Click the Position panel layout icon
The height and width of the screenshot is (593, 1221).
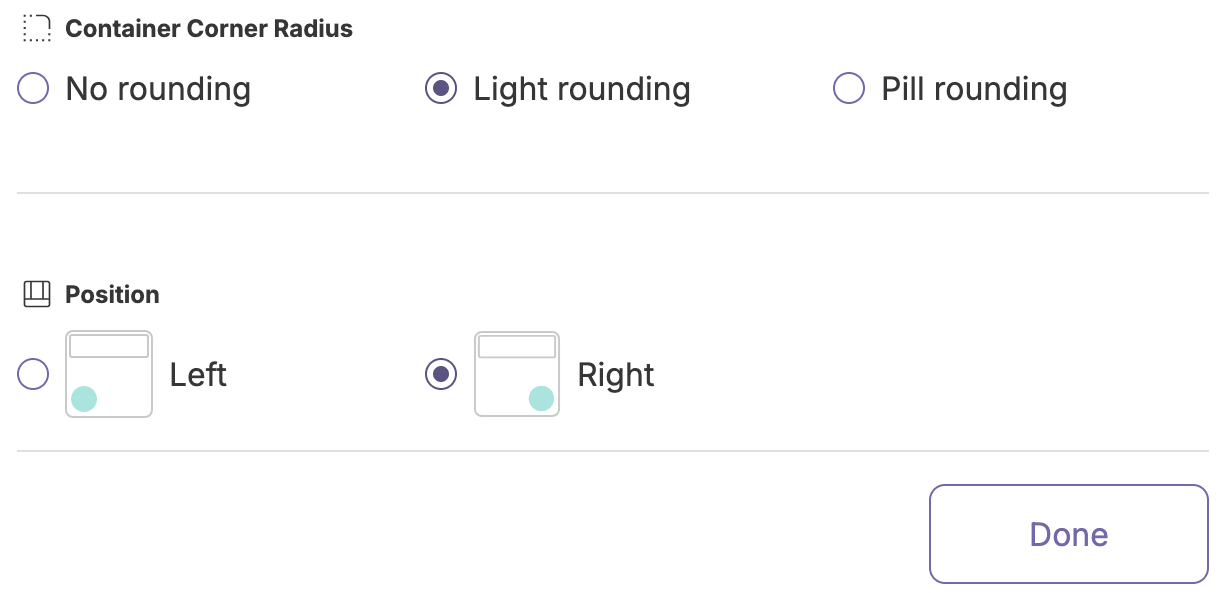click(35, 293)
